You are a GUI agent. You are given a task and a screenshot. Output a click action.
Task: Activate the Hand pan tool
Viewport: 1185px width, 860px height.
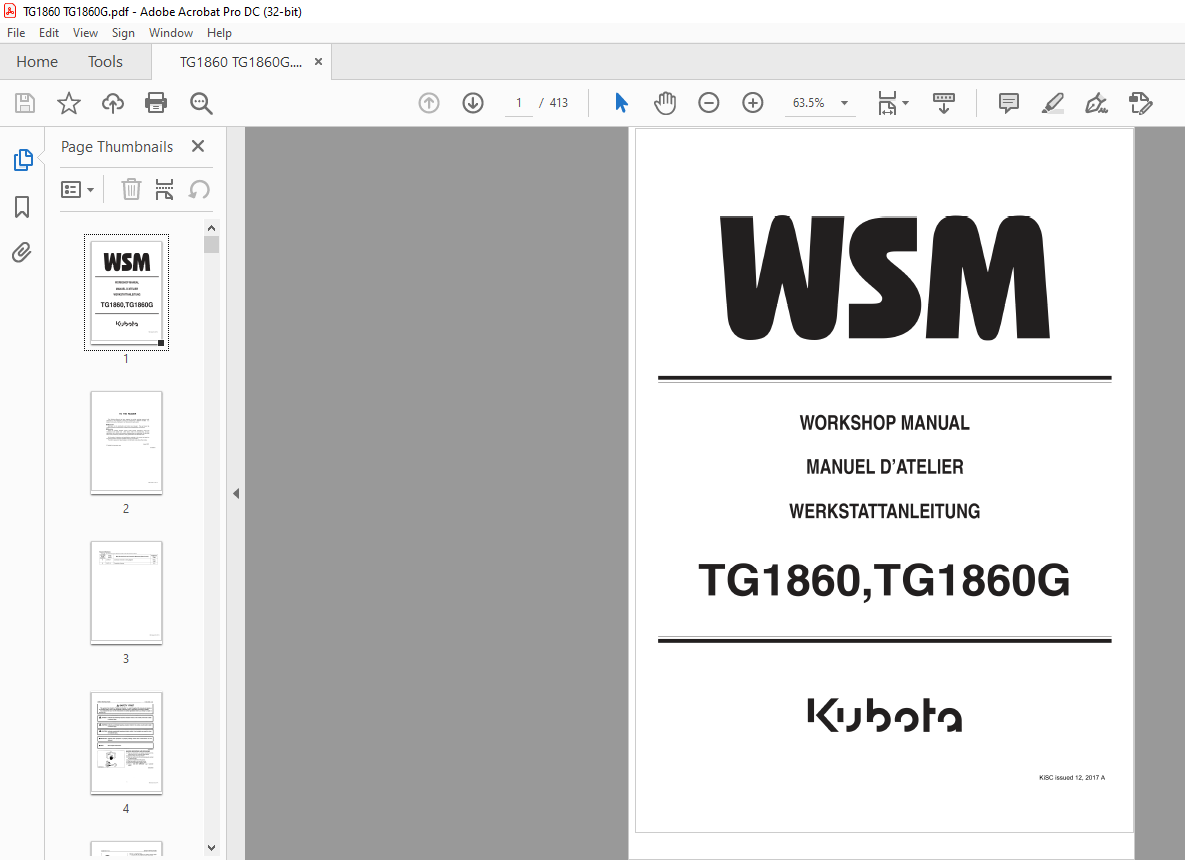tap(665, 103)
